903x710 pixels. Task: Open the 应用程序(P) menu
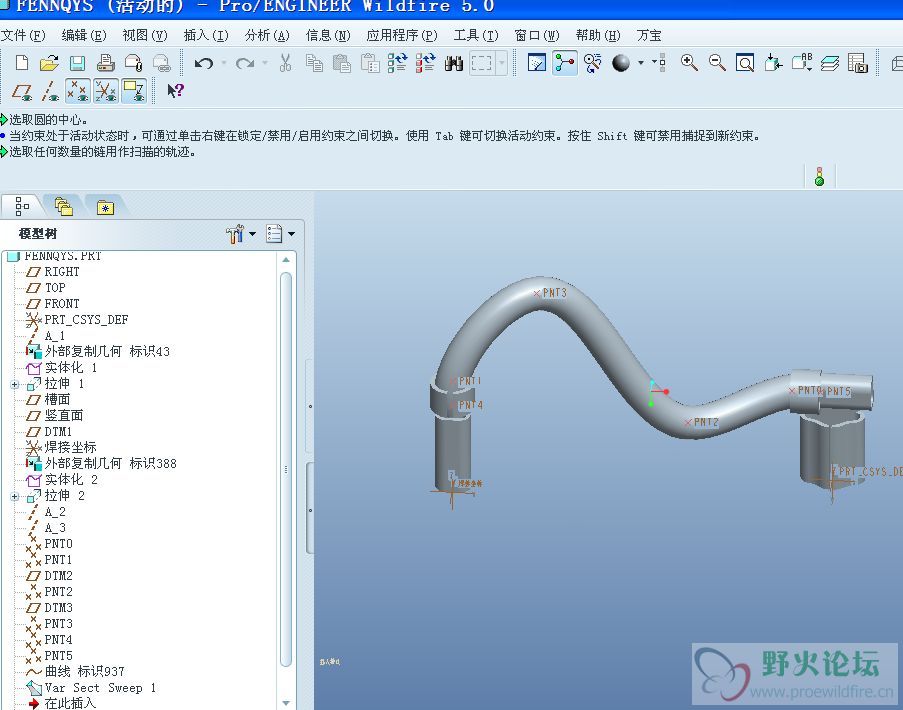click(402, 36)
